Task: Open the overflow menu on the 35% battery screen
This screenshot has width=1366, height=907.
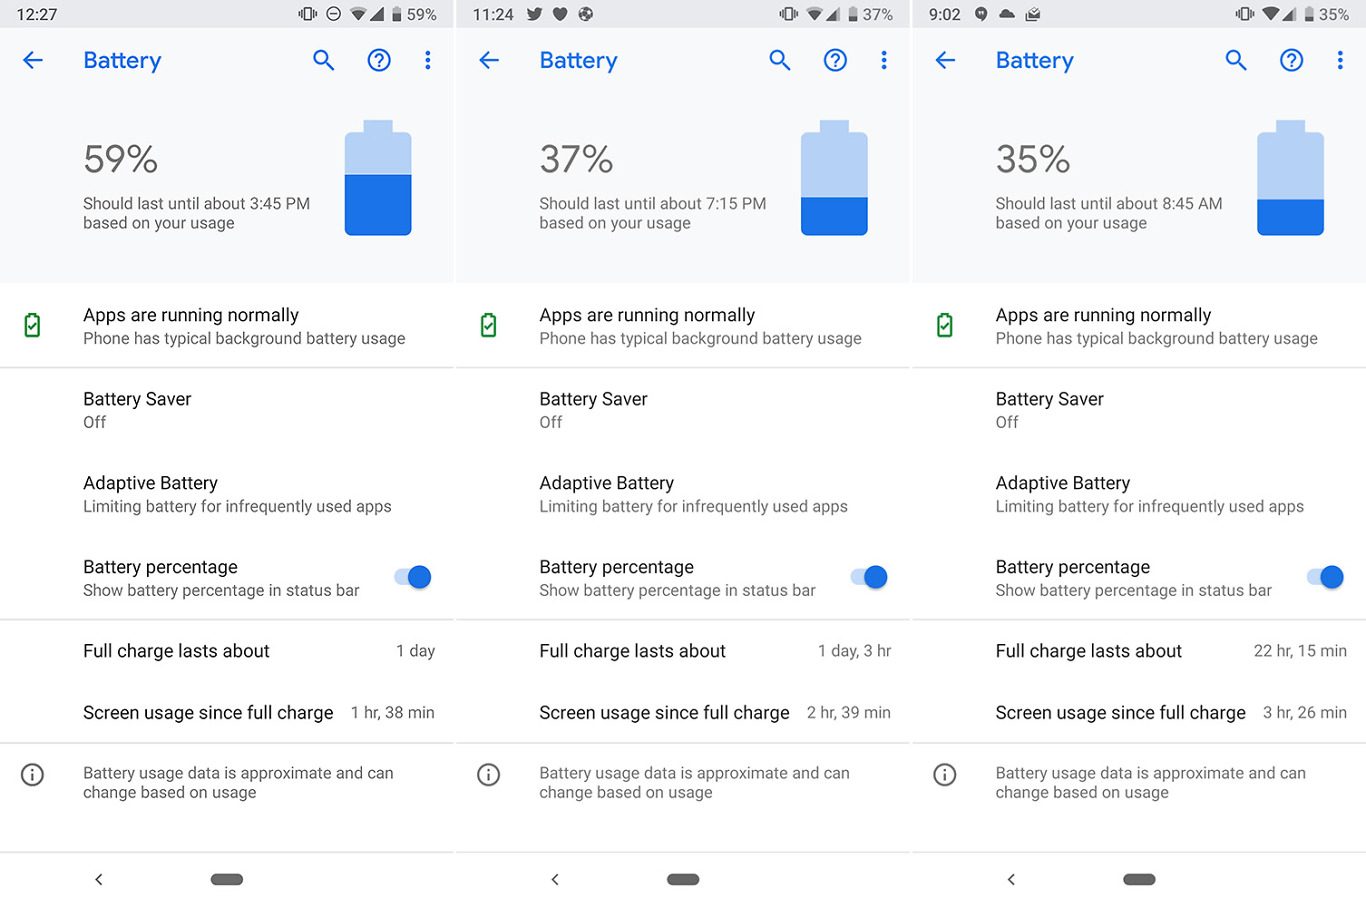Action: [x=1340, y=60]
